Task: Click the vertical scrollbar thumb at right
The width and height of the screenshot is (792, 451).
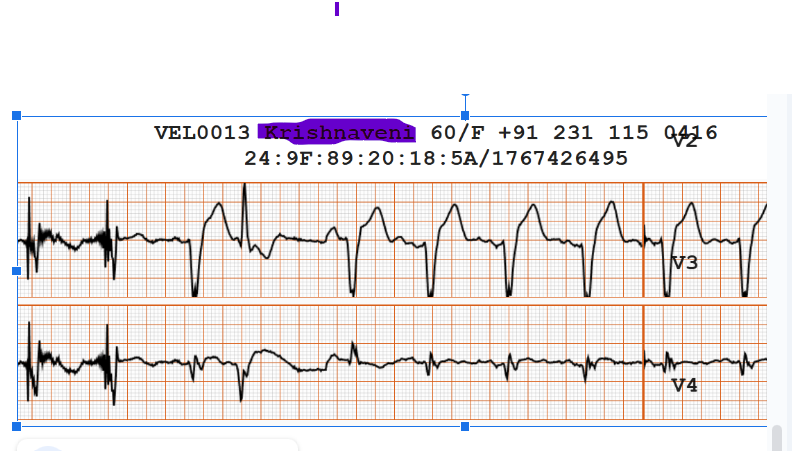Action: pyautogui.click(x=777, y=437)
